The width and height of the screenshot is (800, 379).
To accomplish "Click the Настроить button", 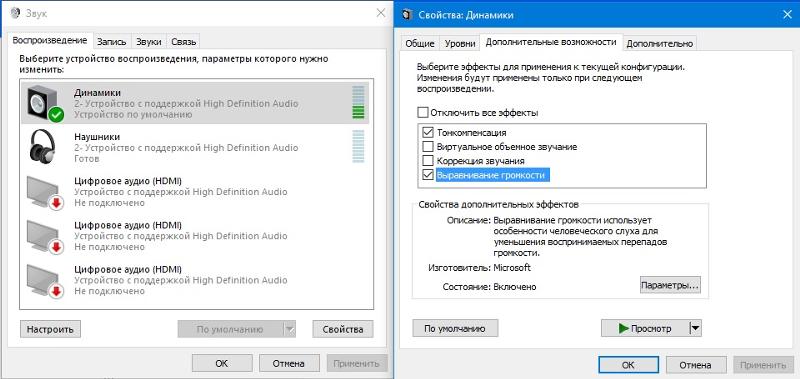I will click(50, 329).
